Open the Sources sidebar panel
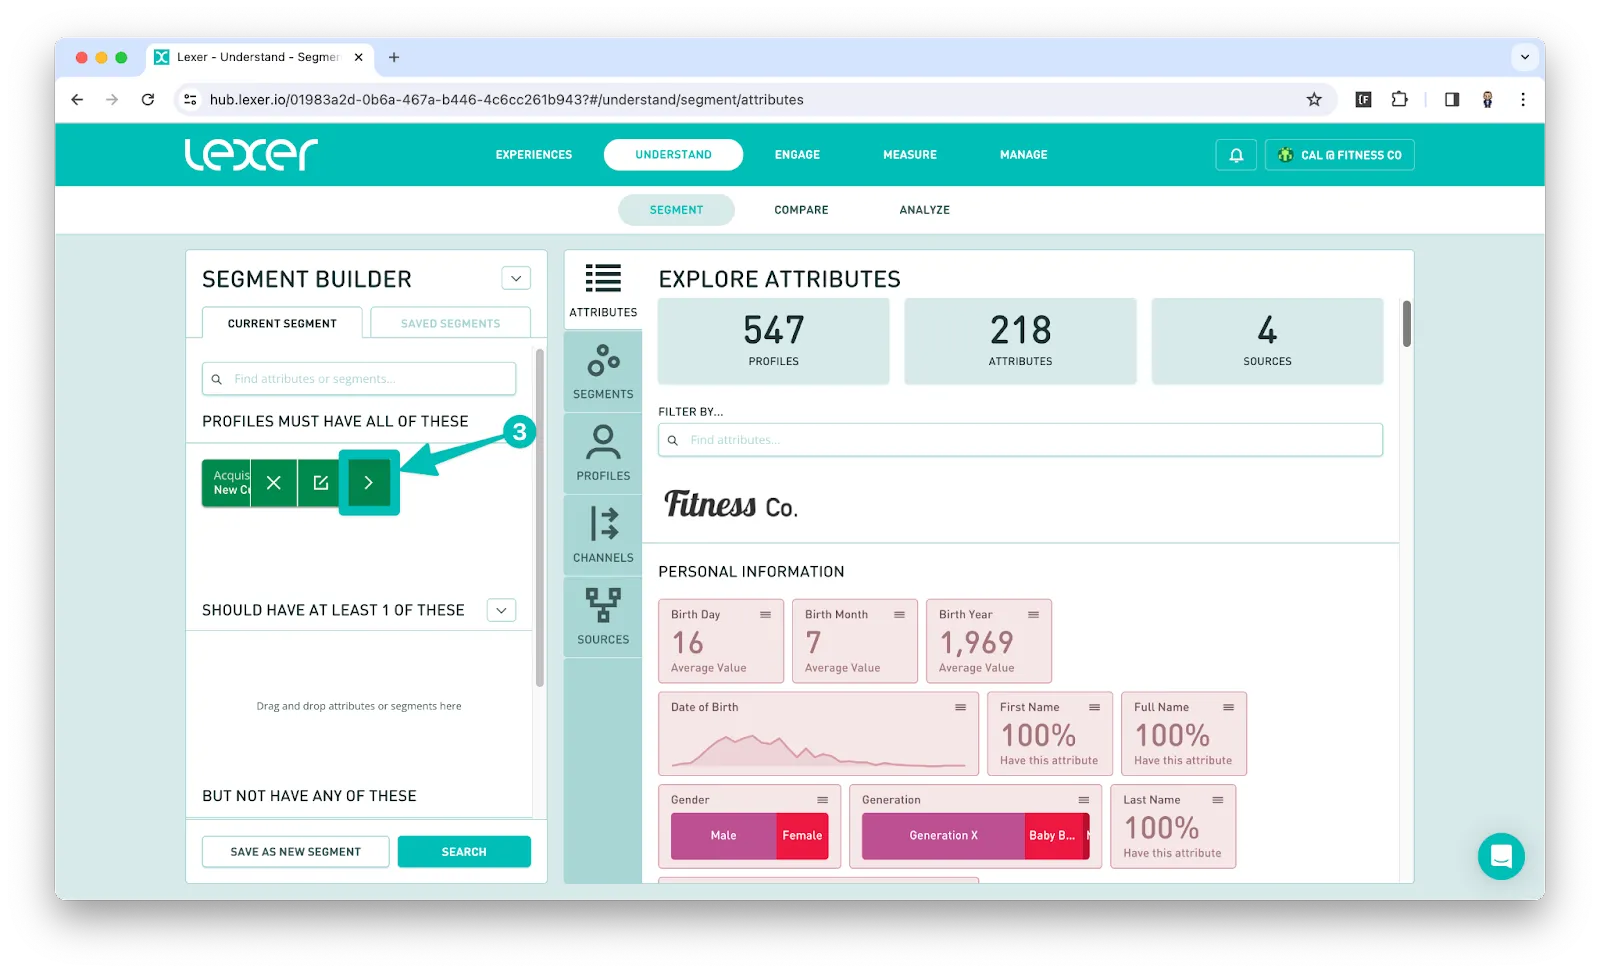Viewport: 1600px width, 973px height. pos(603,617)
